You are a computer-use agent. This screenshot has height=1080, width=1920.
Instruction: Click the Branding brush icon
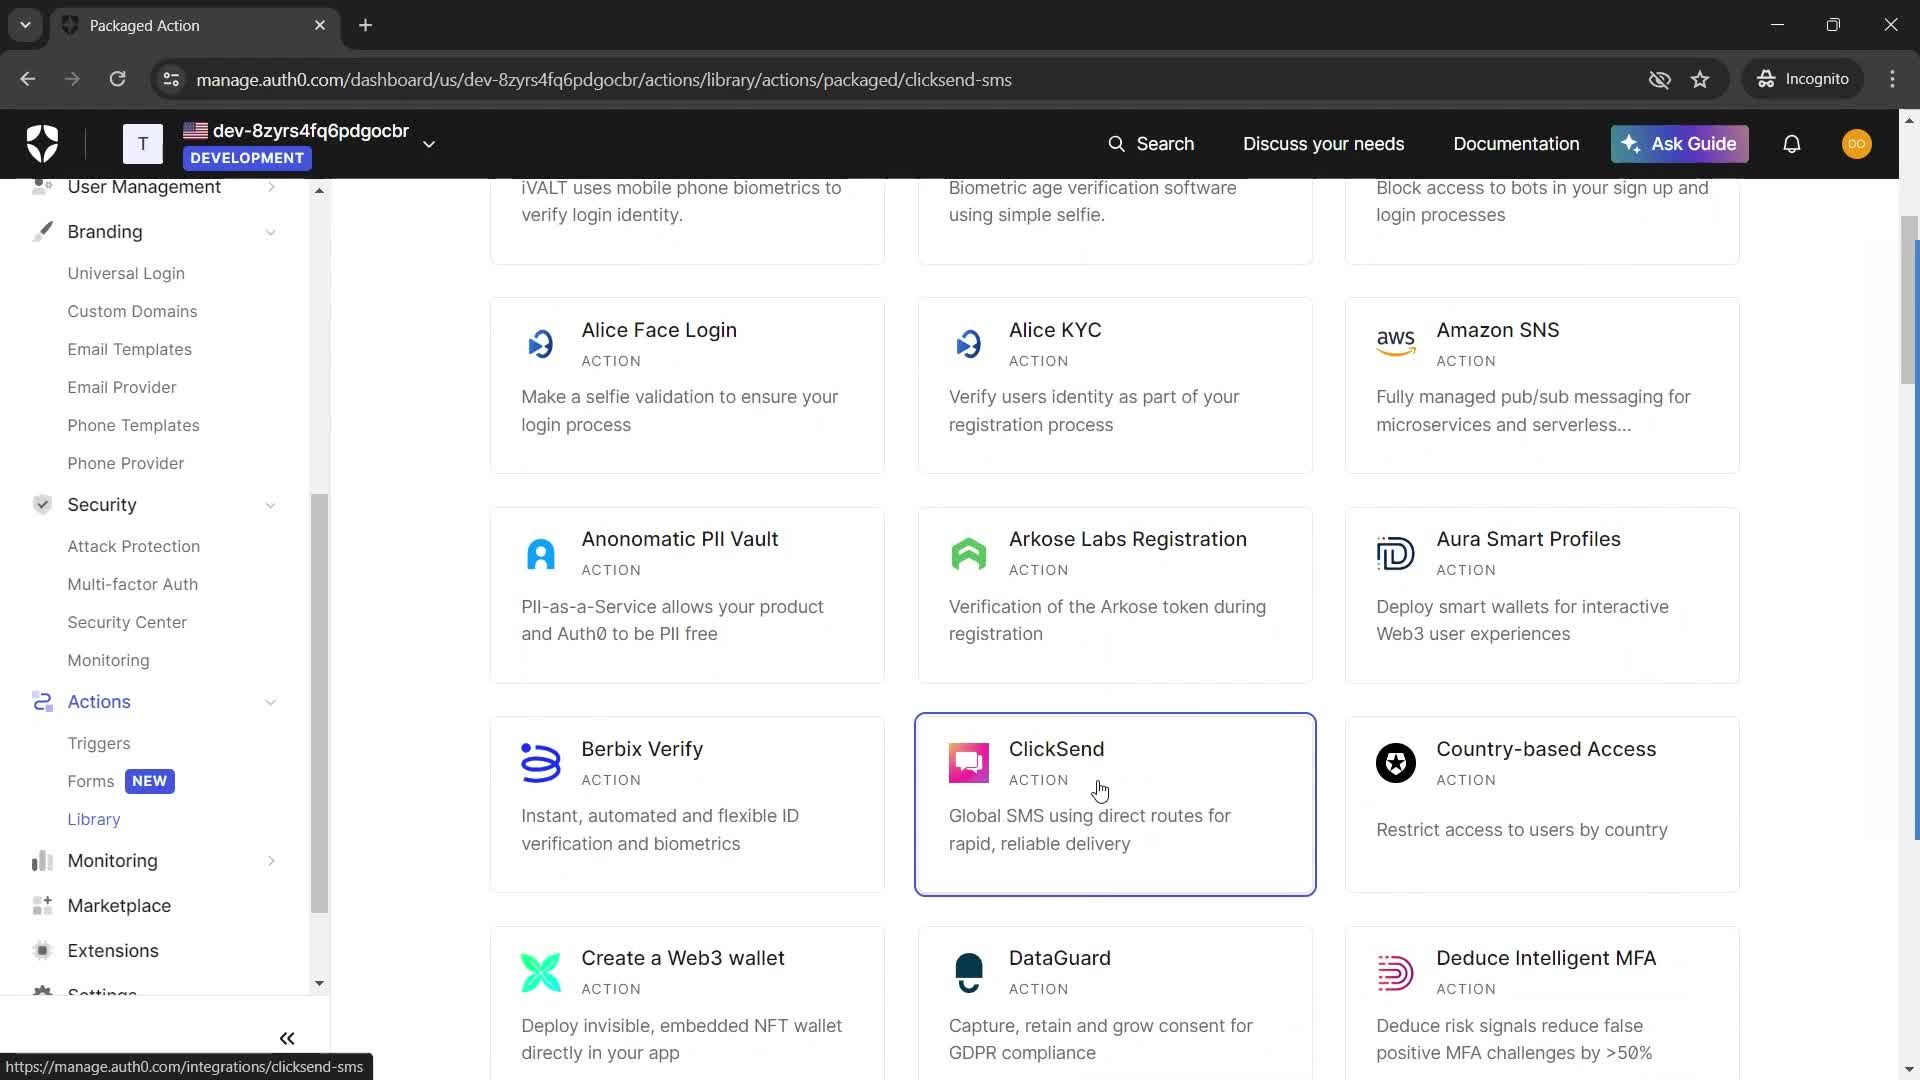click(42, 232)
